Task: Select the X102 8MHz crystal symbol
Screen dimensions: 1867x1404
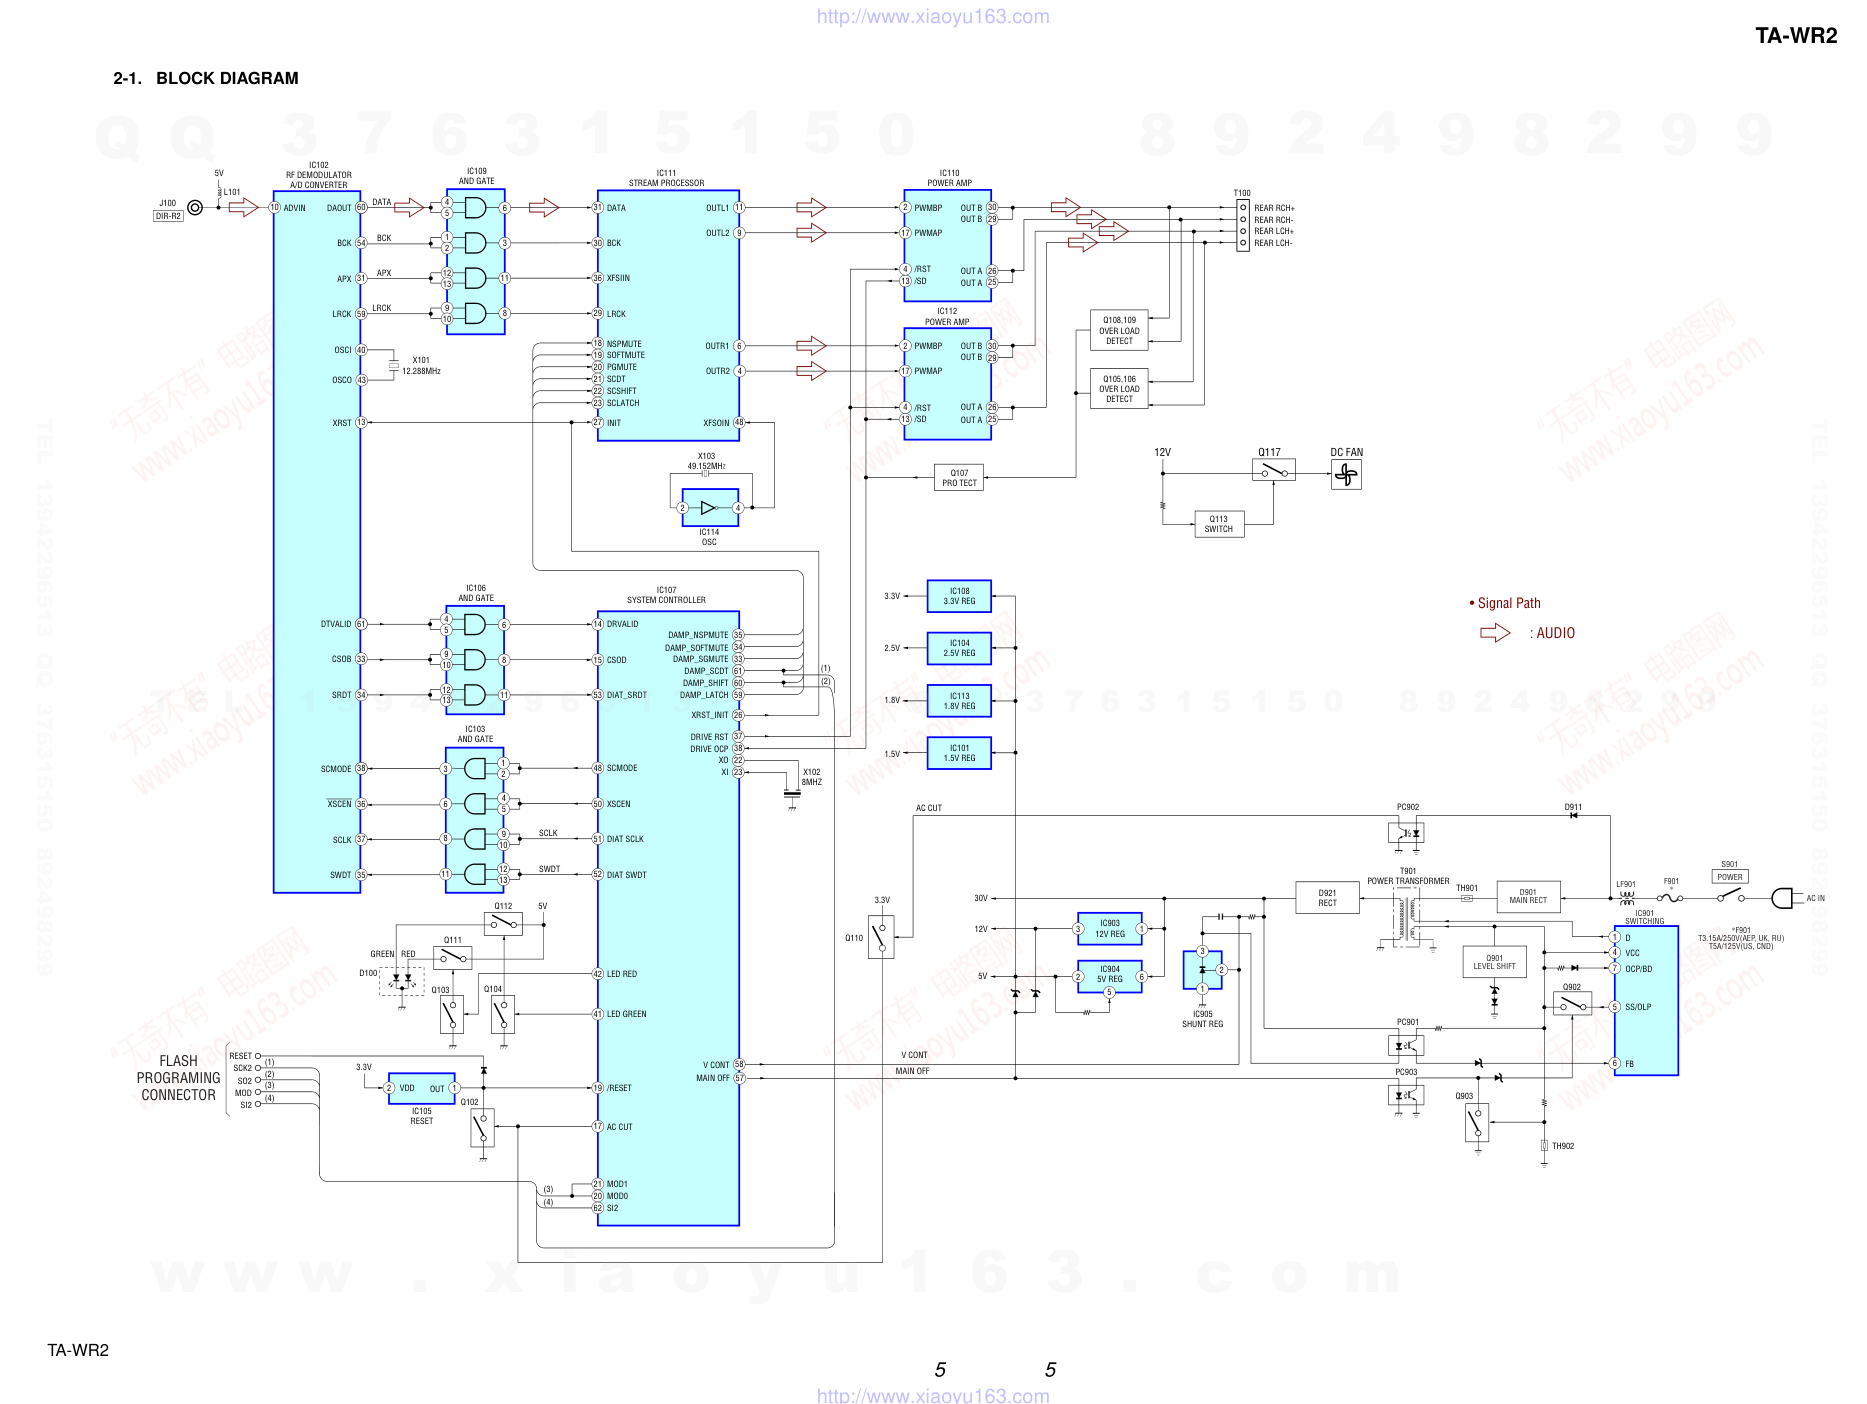Action: tap(792, 792)
